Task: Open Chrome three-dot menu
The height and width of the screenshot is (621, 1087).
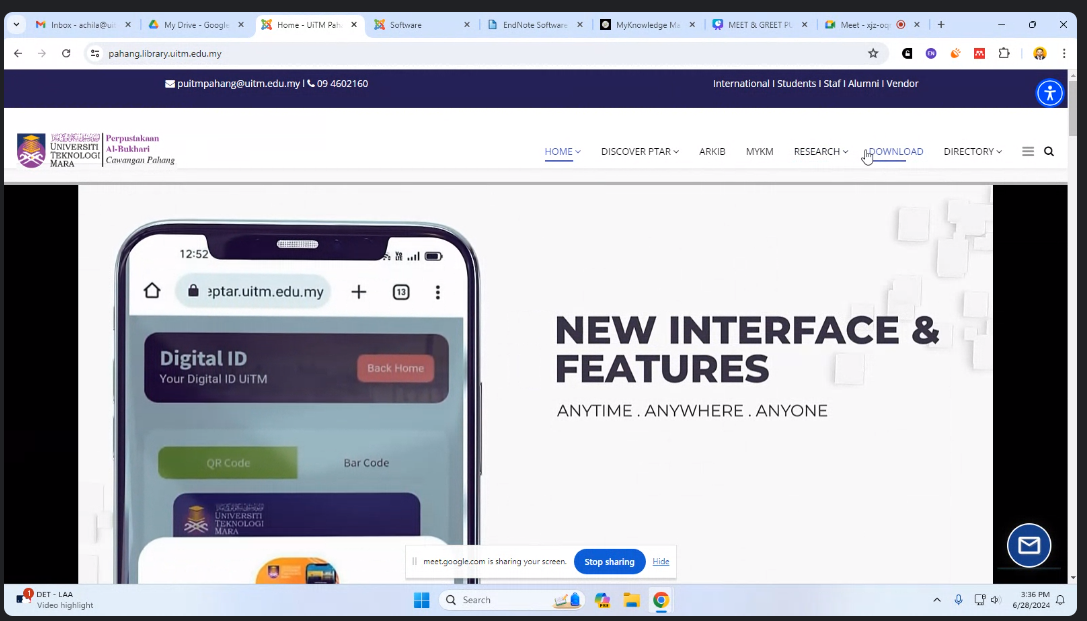Action: pos(1063,53)
